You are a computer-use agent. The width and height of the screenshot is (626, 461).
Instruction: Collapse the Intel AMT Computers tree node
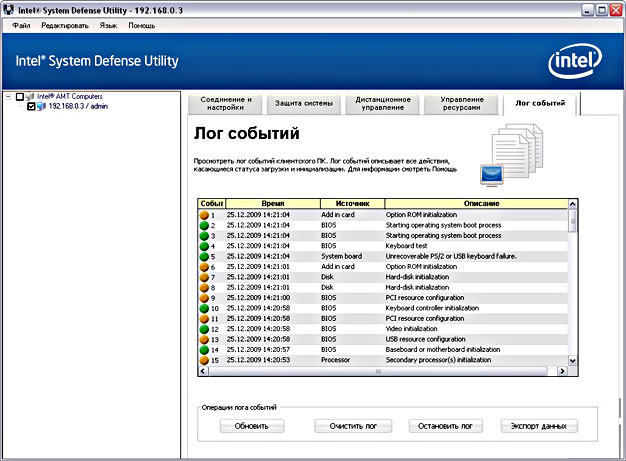click(x=8, y=96)
